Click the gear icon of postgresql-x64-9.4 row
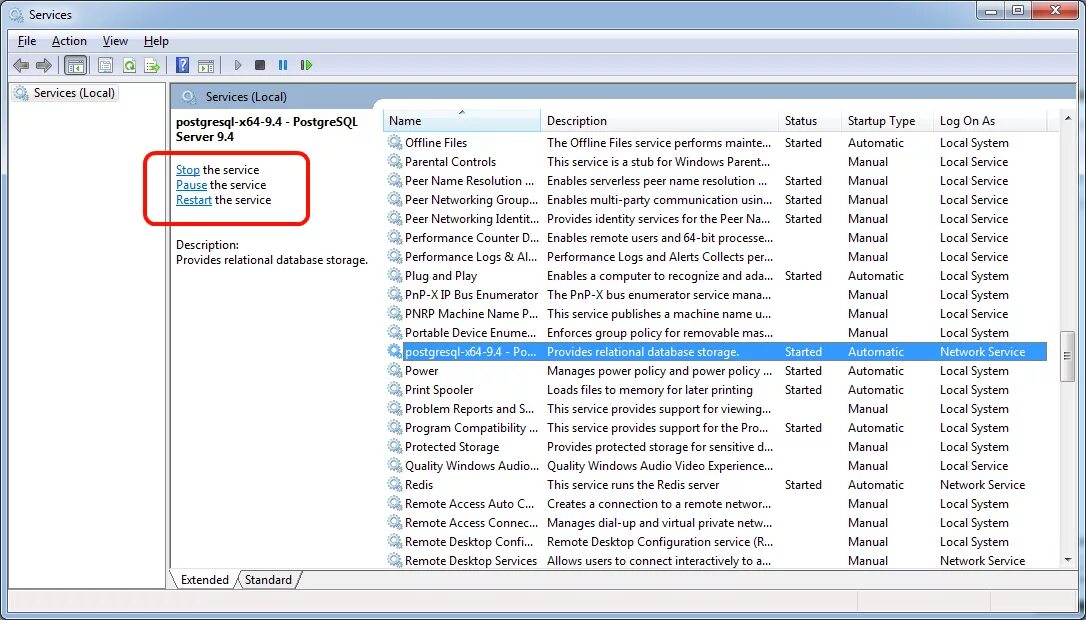 point(395,351)
